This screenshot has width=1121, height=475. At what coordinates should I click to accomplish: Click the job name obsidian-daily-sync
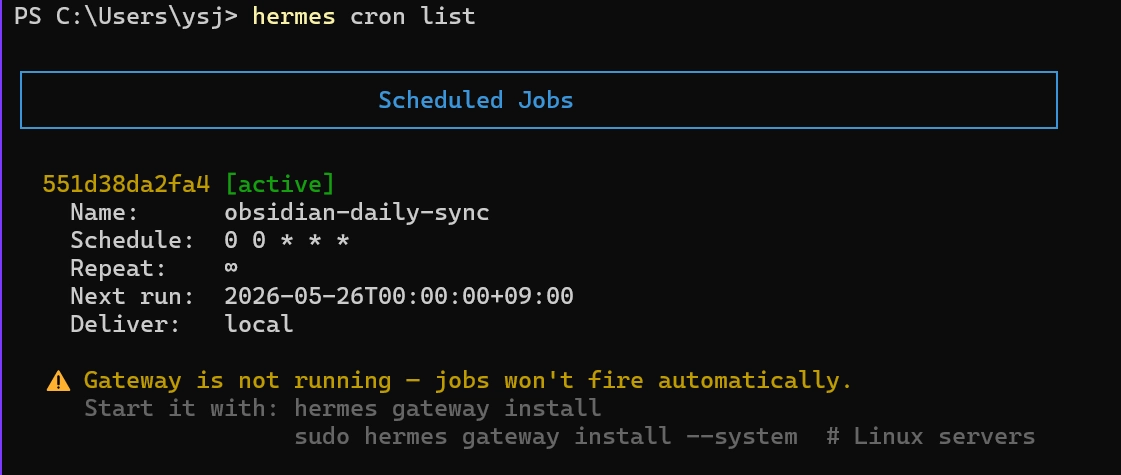[x=357, y=212]
